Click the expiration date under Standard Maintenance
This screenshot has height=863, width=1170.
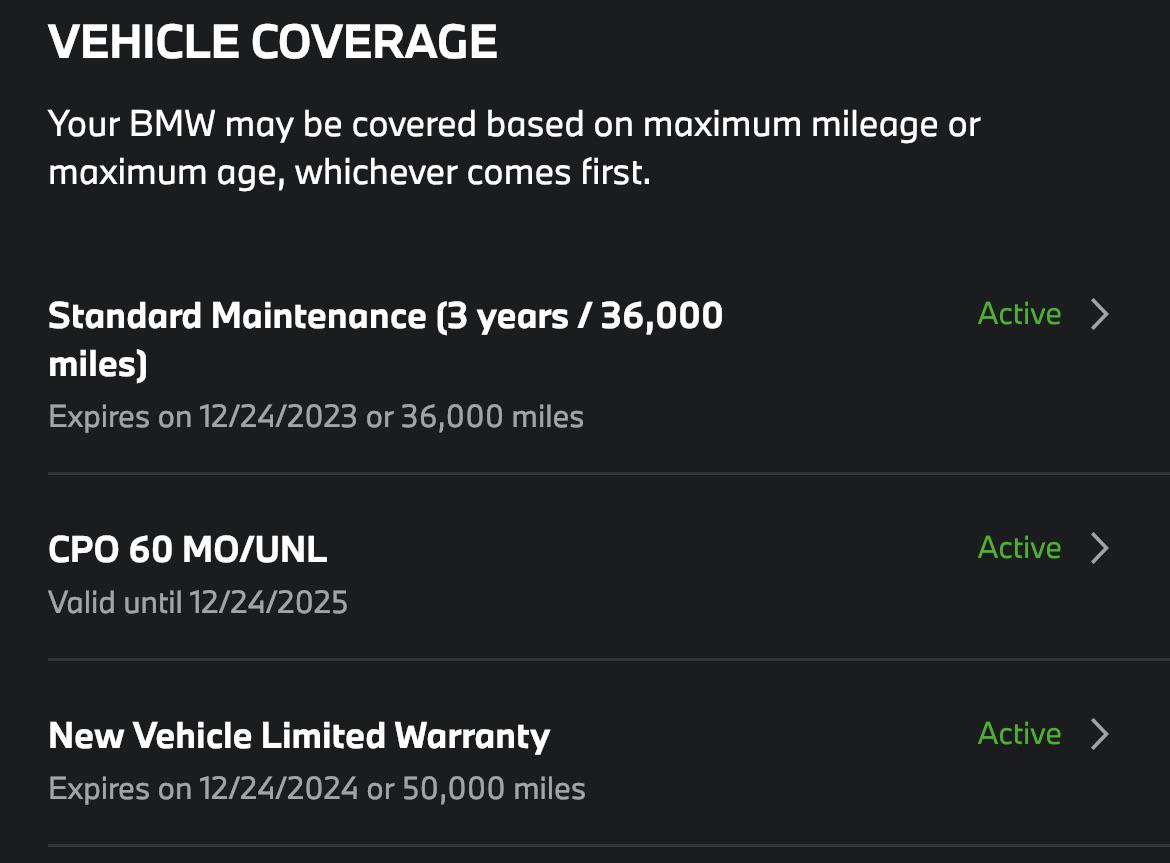click(316, 416)
